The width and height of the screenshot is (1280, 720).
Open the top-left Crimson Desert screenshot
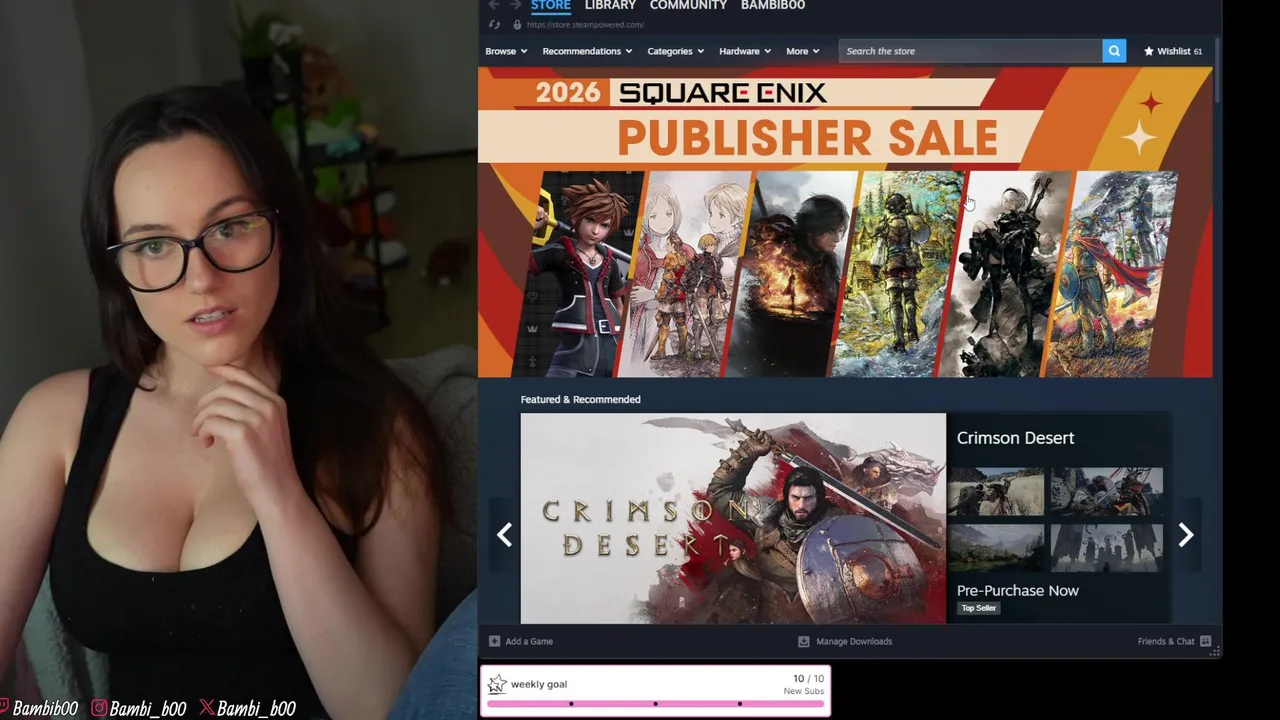(x=996, y=491)
